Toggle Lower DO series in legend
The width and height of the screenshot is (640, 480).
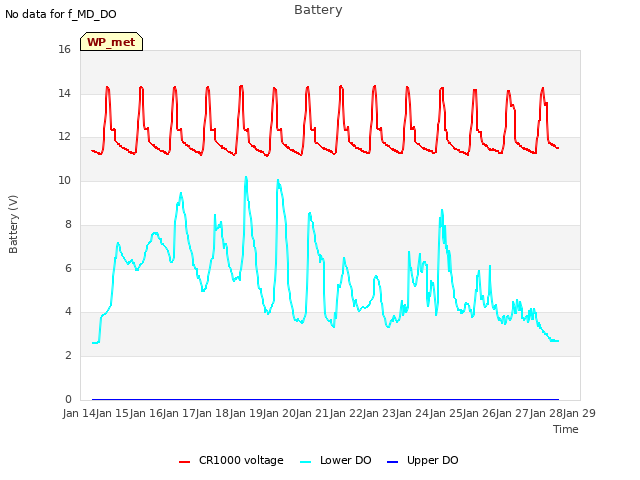point(336,460)
